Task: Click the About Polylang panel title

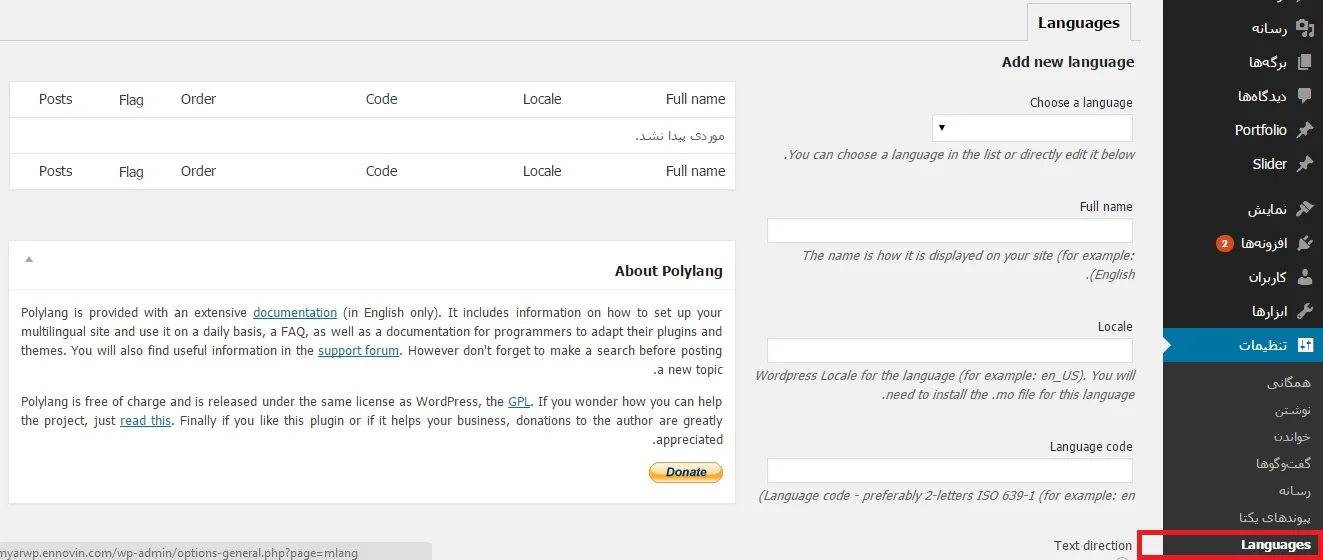Action: tap(668, 271)
